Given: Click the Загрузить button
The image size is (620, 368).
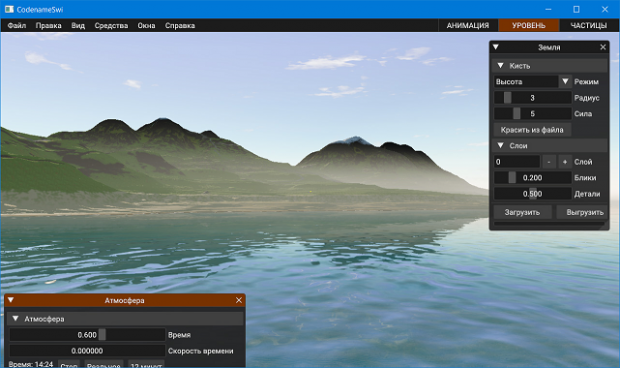Looking at the screenshot, I should point(522,212).
